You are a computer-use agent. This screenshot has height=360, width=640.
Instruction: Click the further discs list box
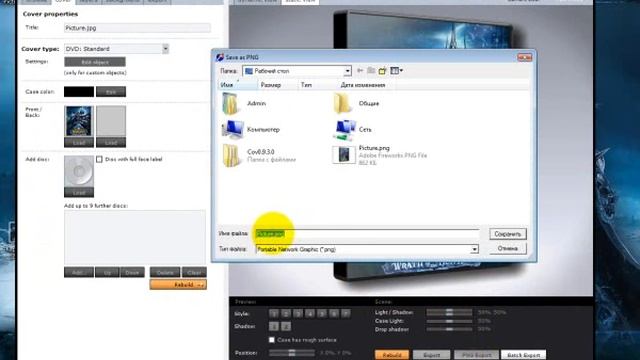135,238
